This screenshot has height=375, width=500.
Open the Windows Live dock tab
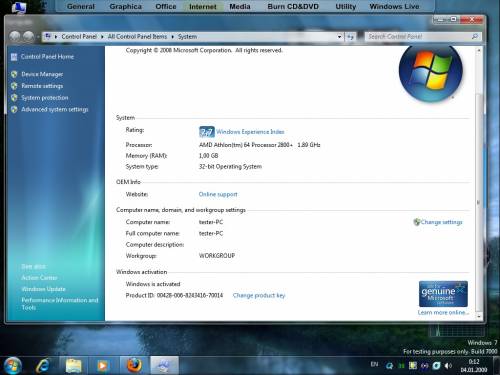pyautogui.click(x=394, y=6)
